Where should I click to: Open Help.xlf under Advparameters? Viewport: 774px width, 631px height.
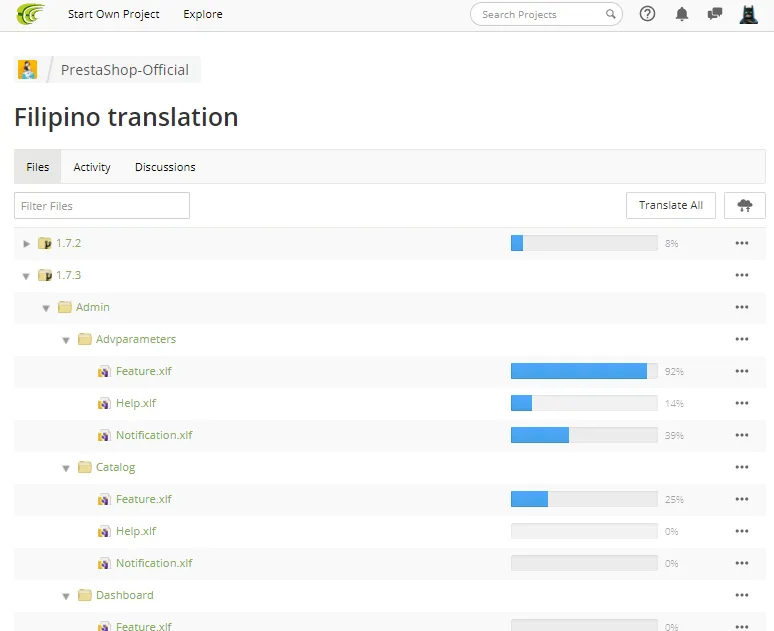tap(136, 403)
